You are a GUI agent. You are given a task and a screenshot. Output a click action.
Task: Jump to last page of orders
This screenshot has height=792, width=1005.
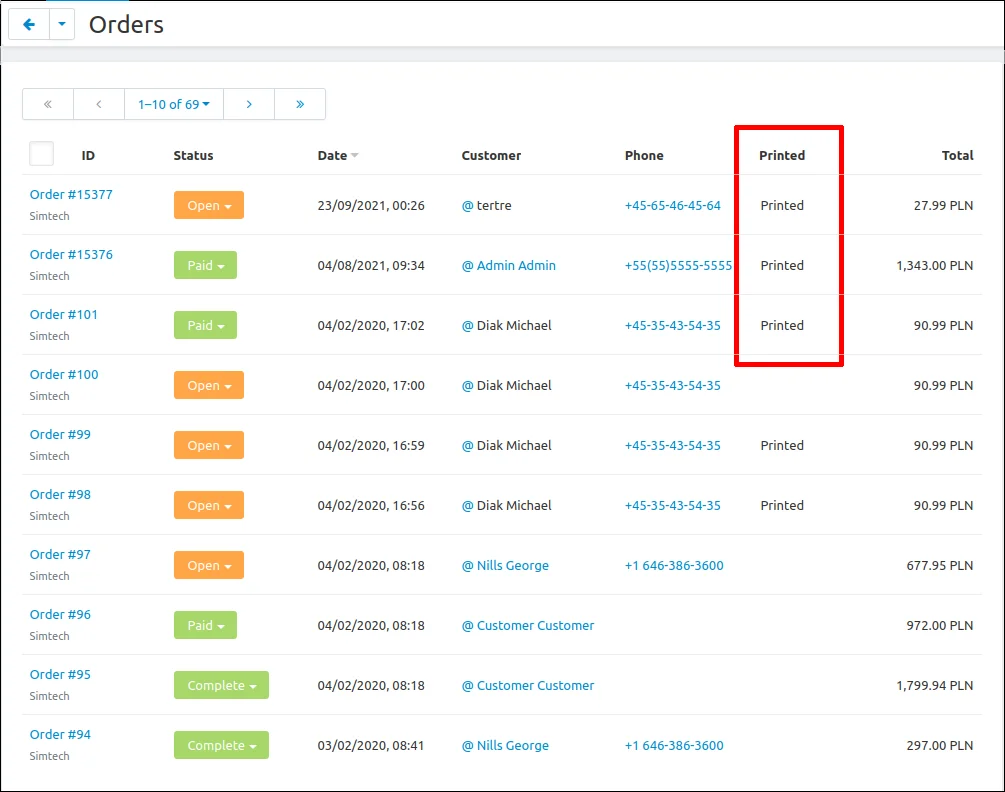pyautogui.click(x=300, y=104)
